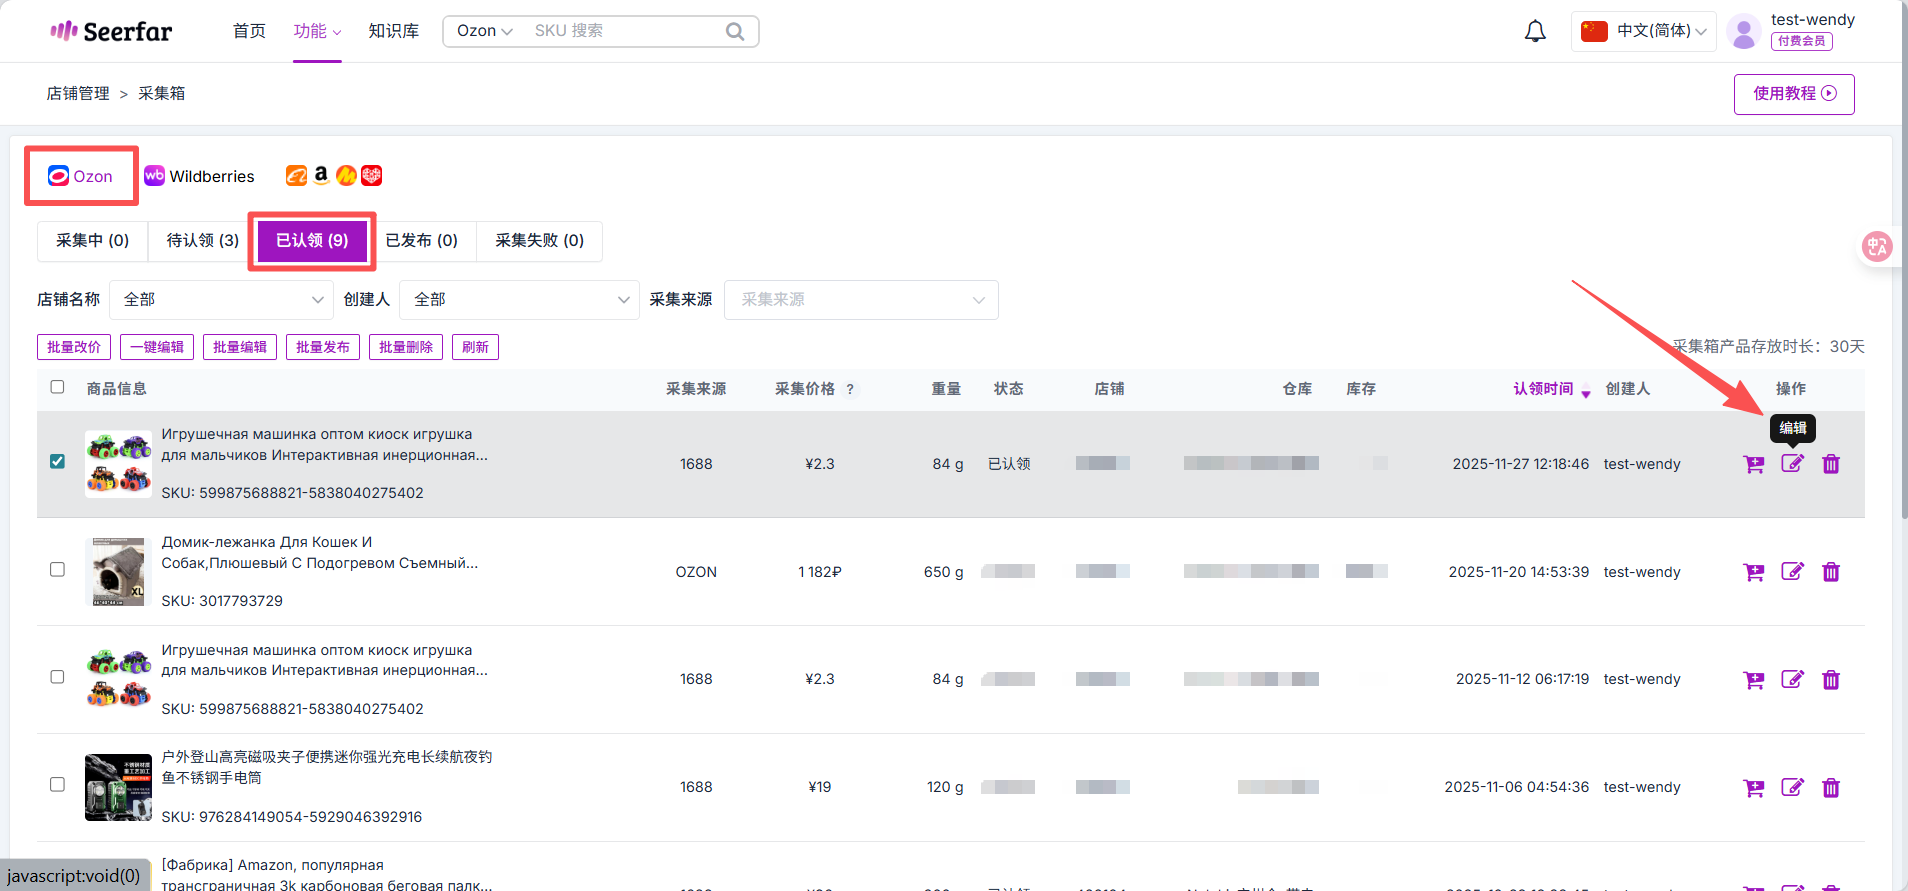Open the 使用教程 tutorial button

[x=1793, y=94]
